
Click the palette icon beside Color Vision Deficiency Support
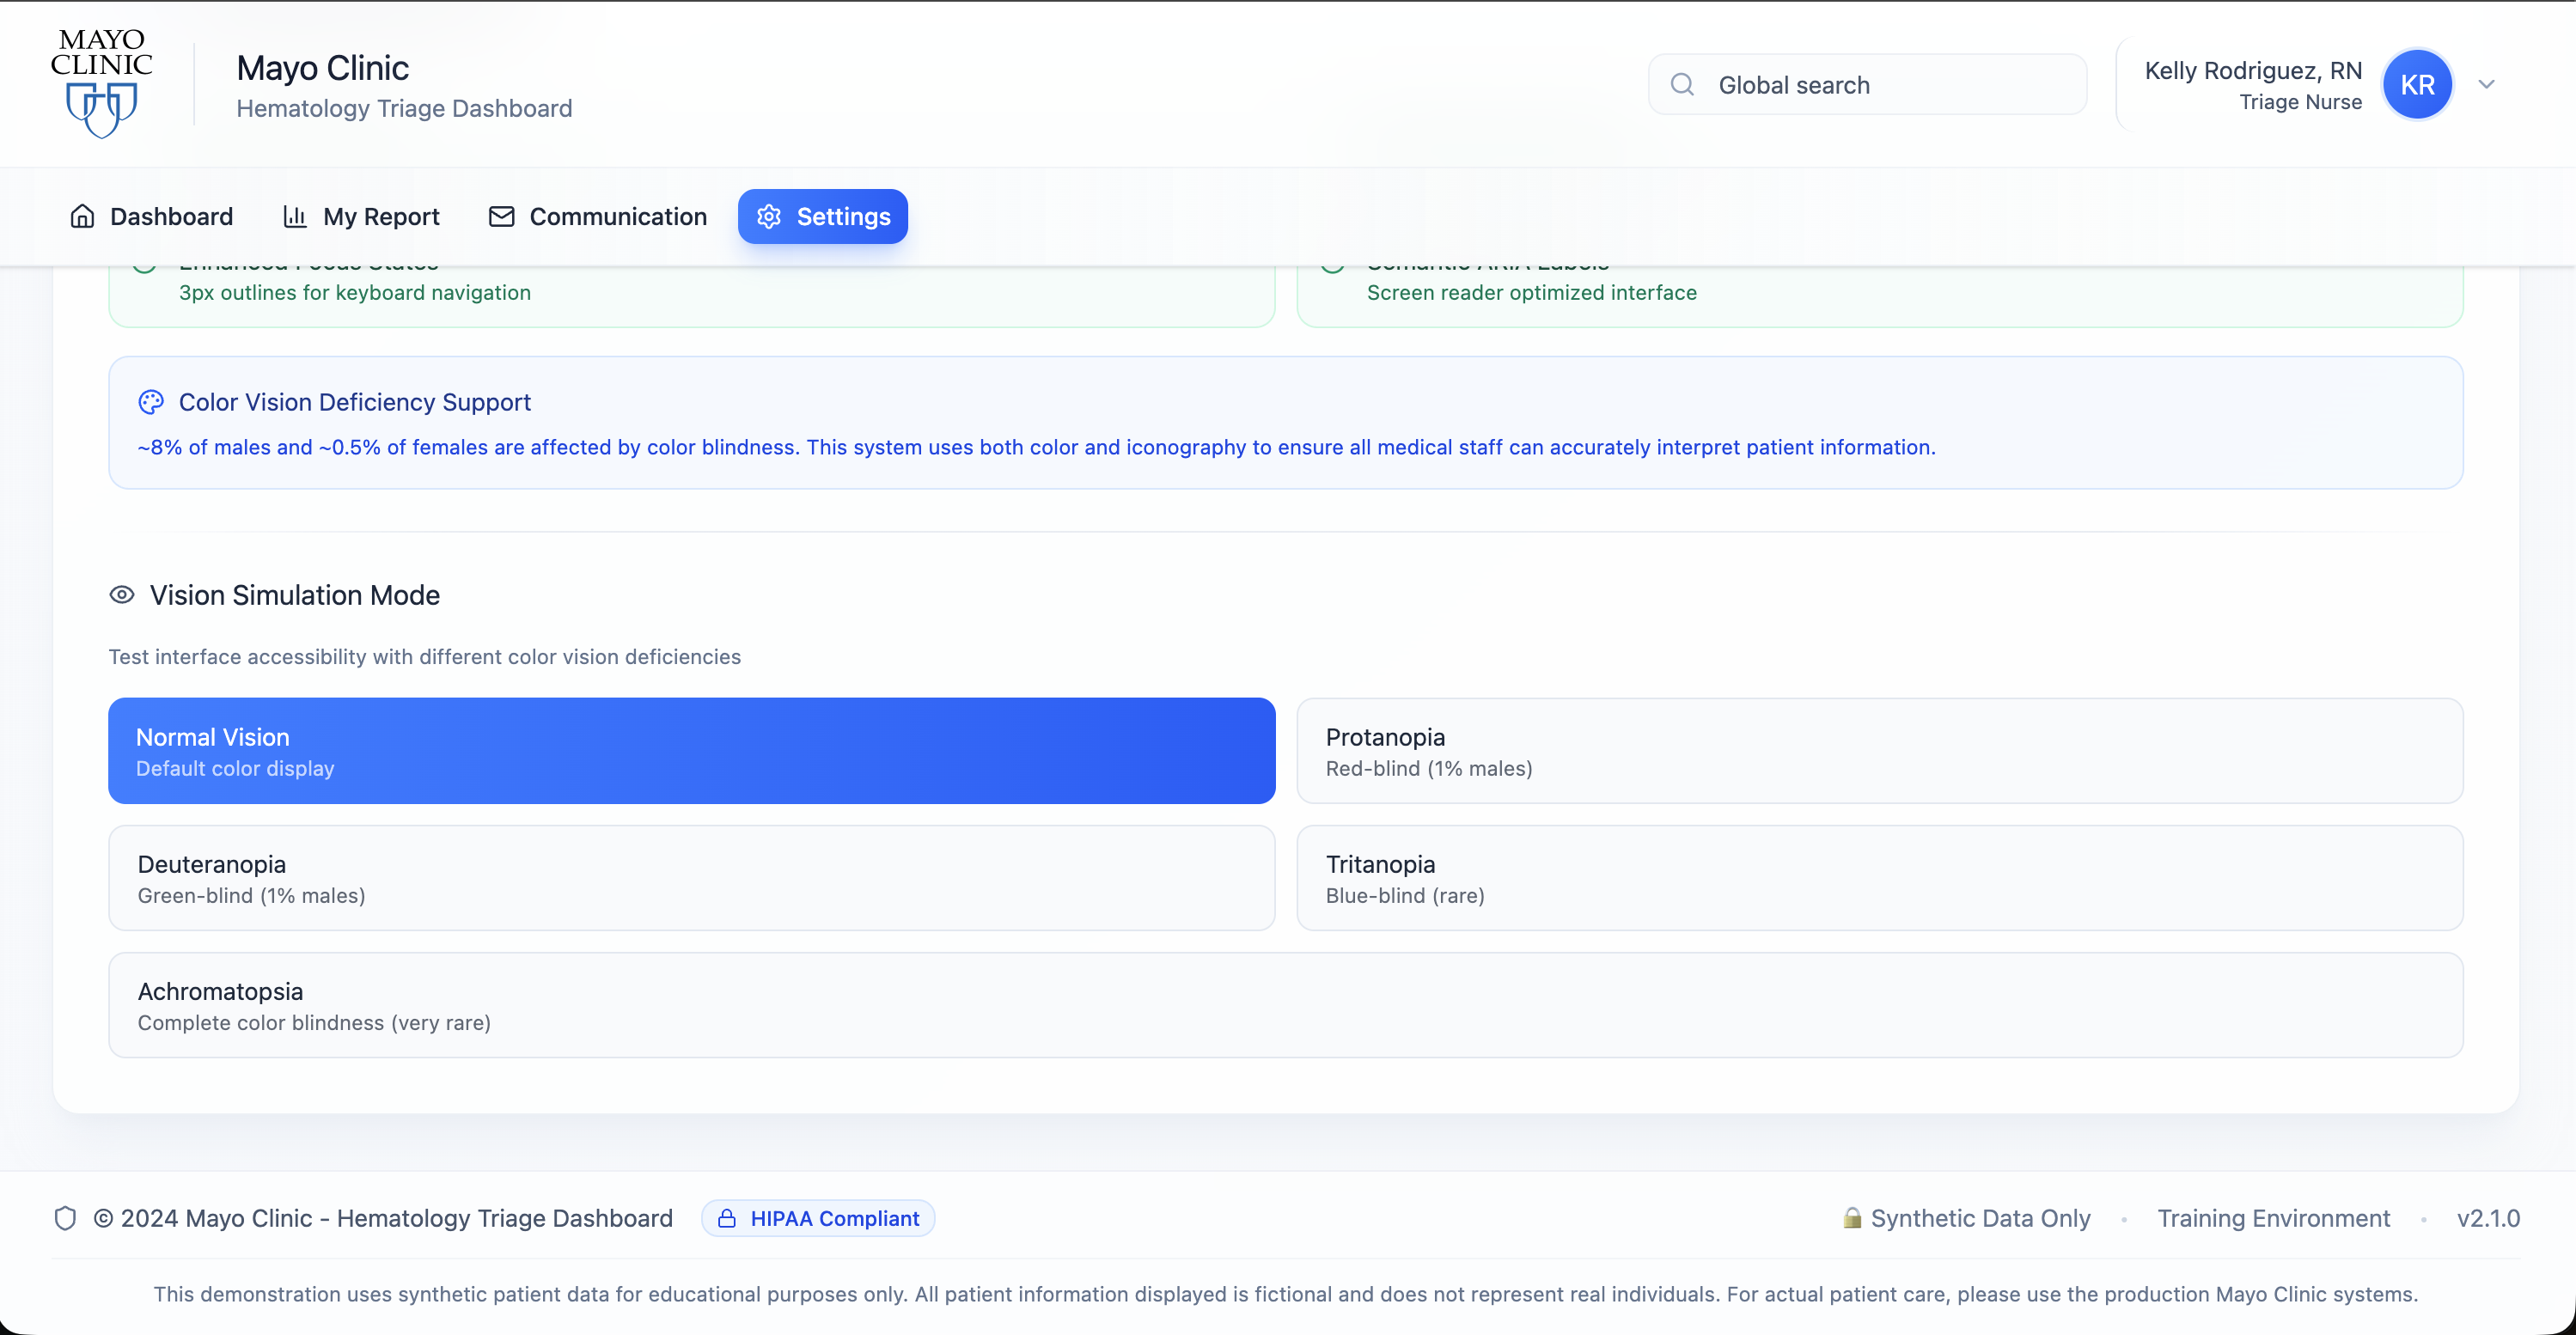151,402
